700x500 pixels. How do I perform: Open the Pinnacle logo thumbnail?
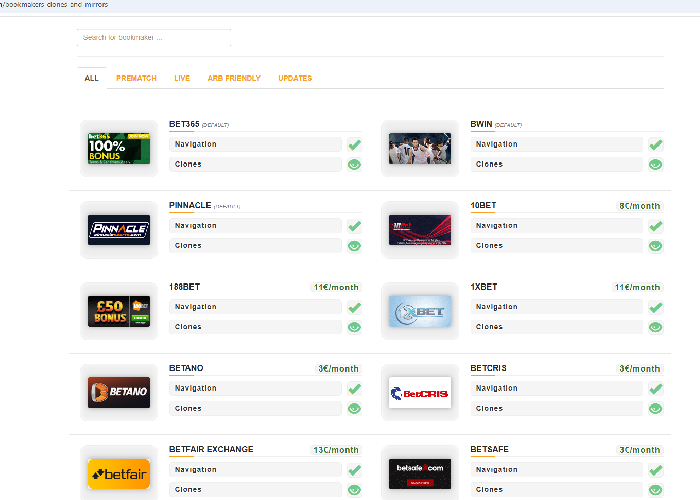[x=119, y=229]
